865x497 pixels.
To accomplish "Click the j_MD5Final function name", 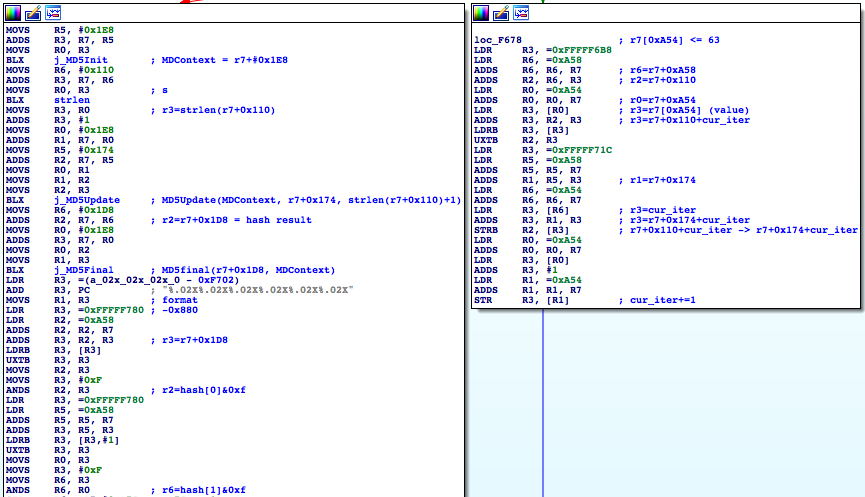I will click(83, 270).
